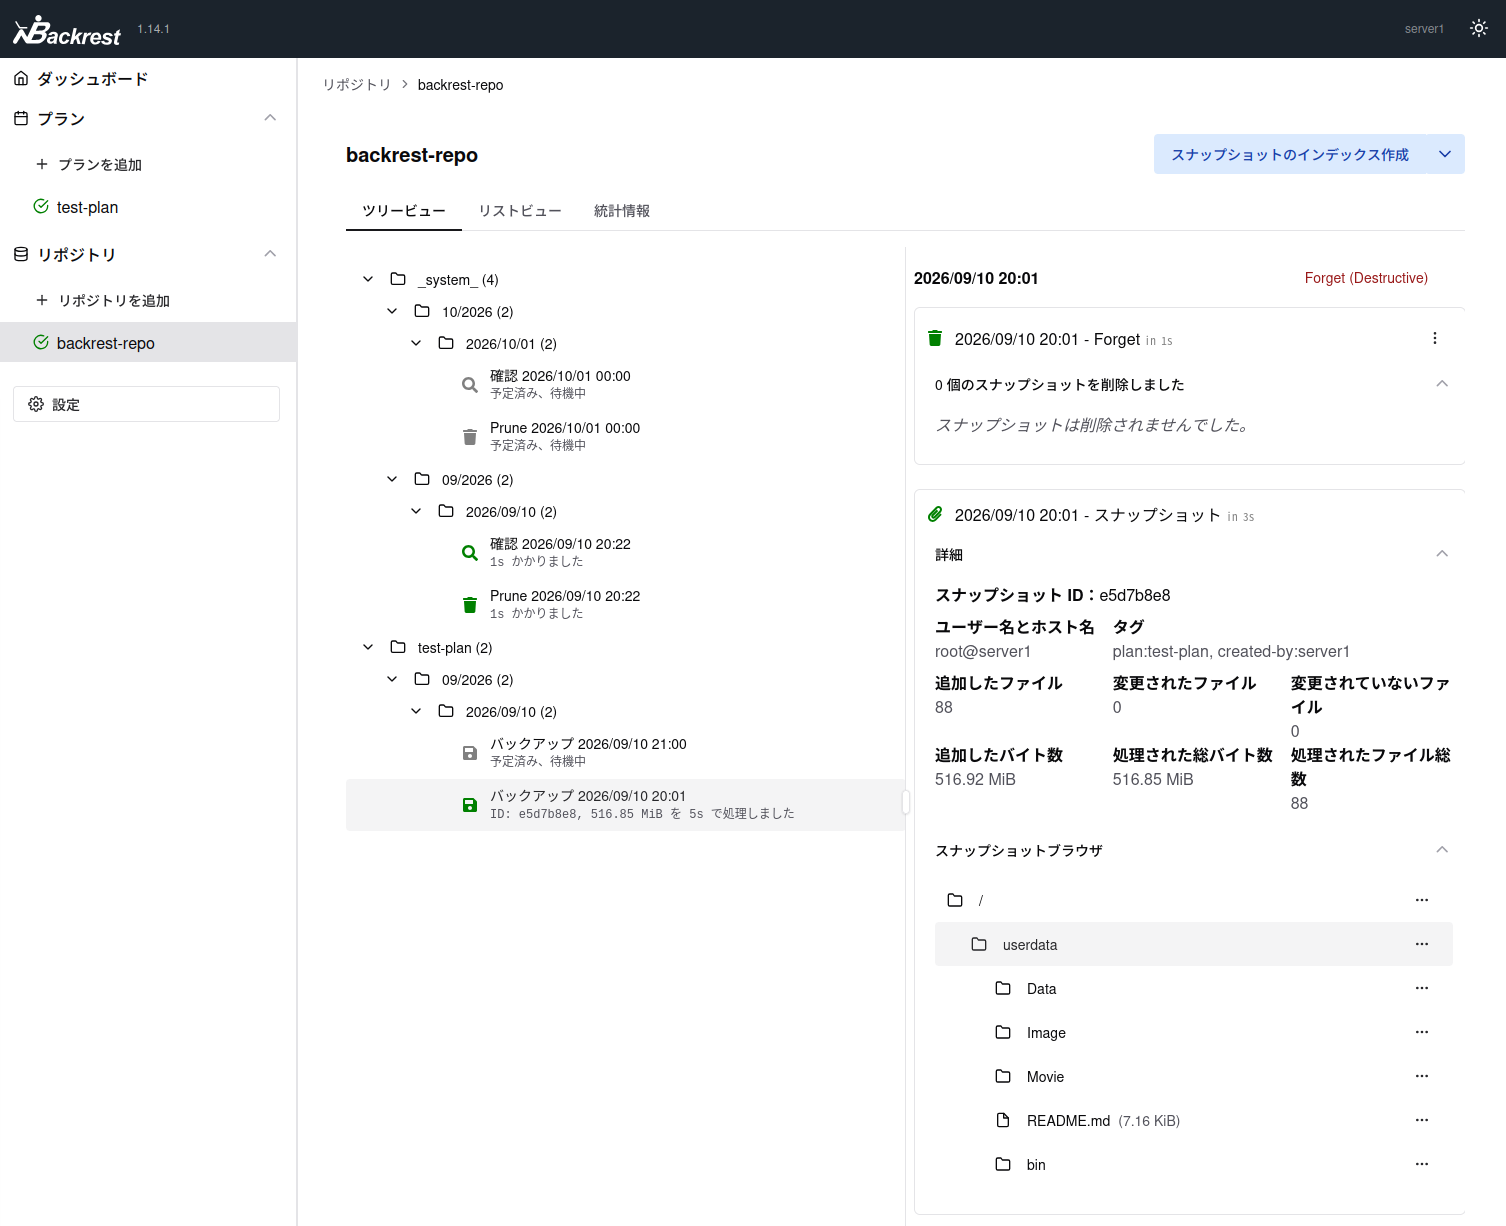
Task: Switch to the 統計情報 tab
Action: point(622,211)
